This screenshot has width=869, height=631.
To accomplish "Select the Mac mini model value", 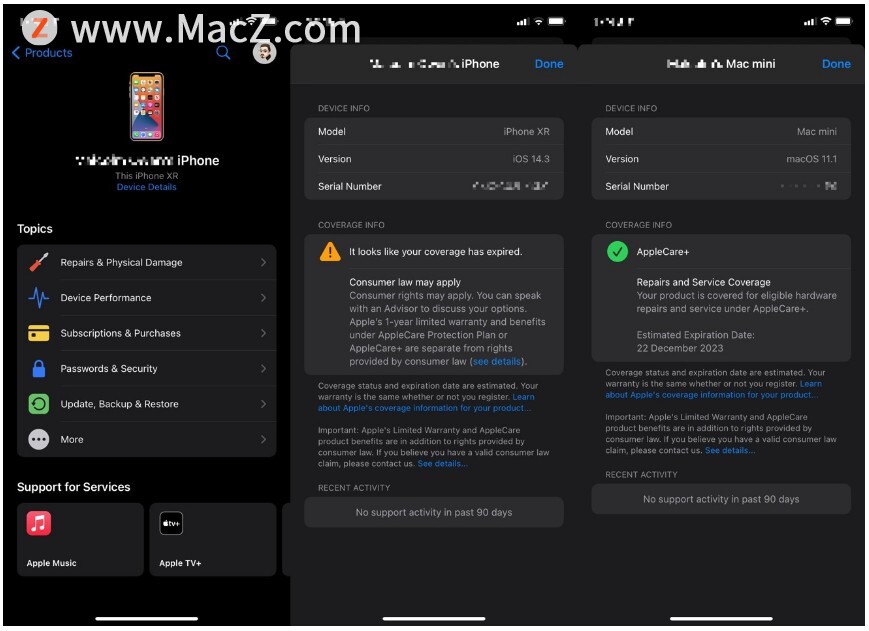I will click(817, 132).
